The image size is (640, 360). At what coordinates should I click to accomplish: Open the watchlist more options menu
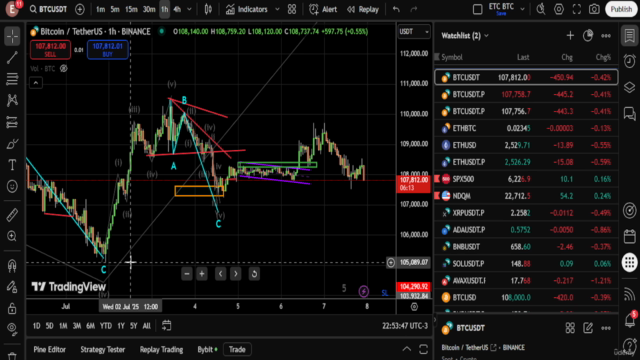click(x=606, y=36)
